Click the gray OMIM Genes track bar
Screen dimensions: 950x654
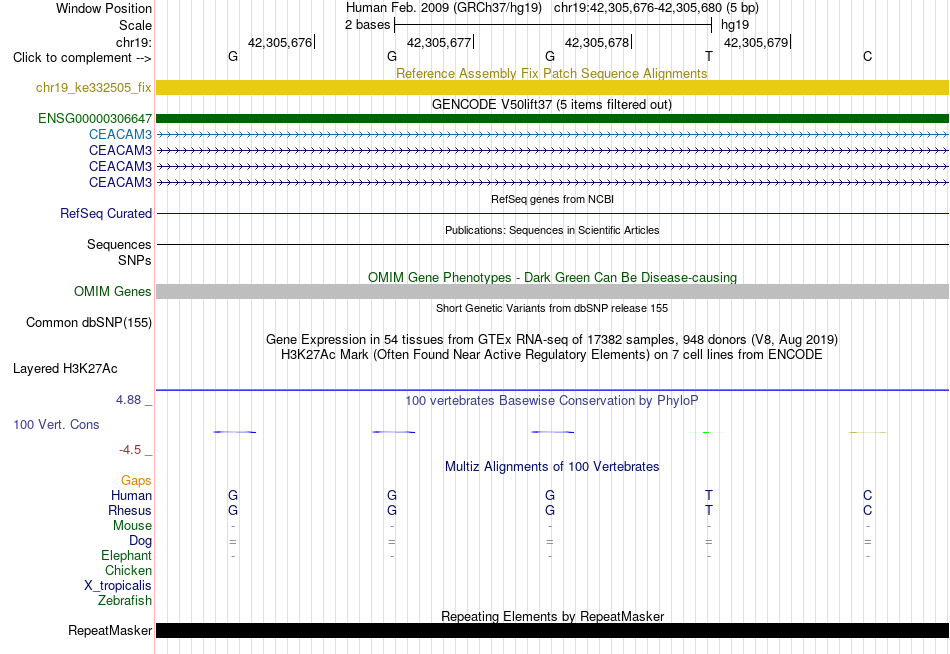point(552,292)
